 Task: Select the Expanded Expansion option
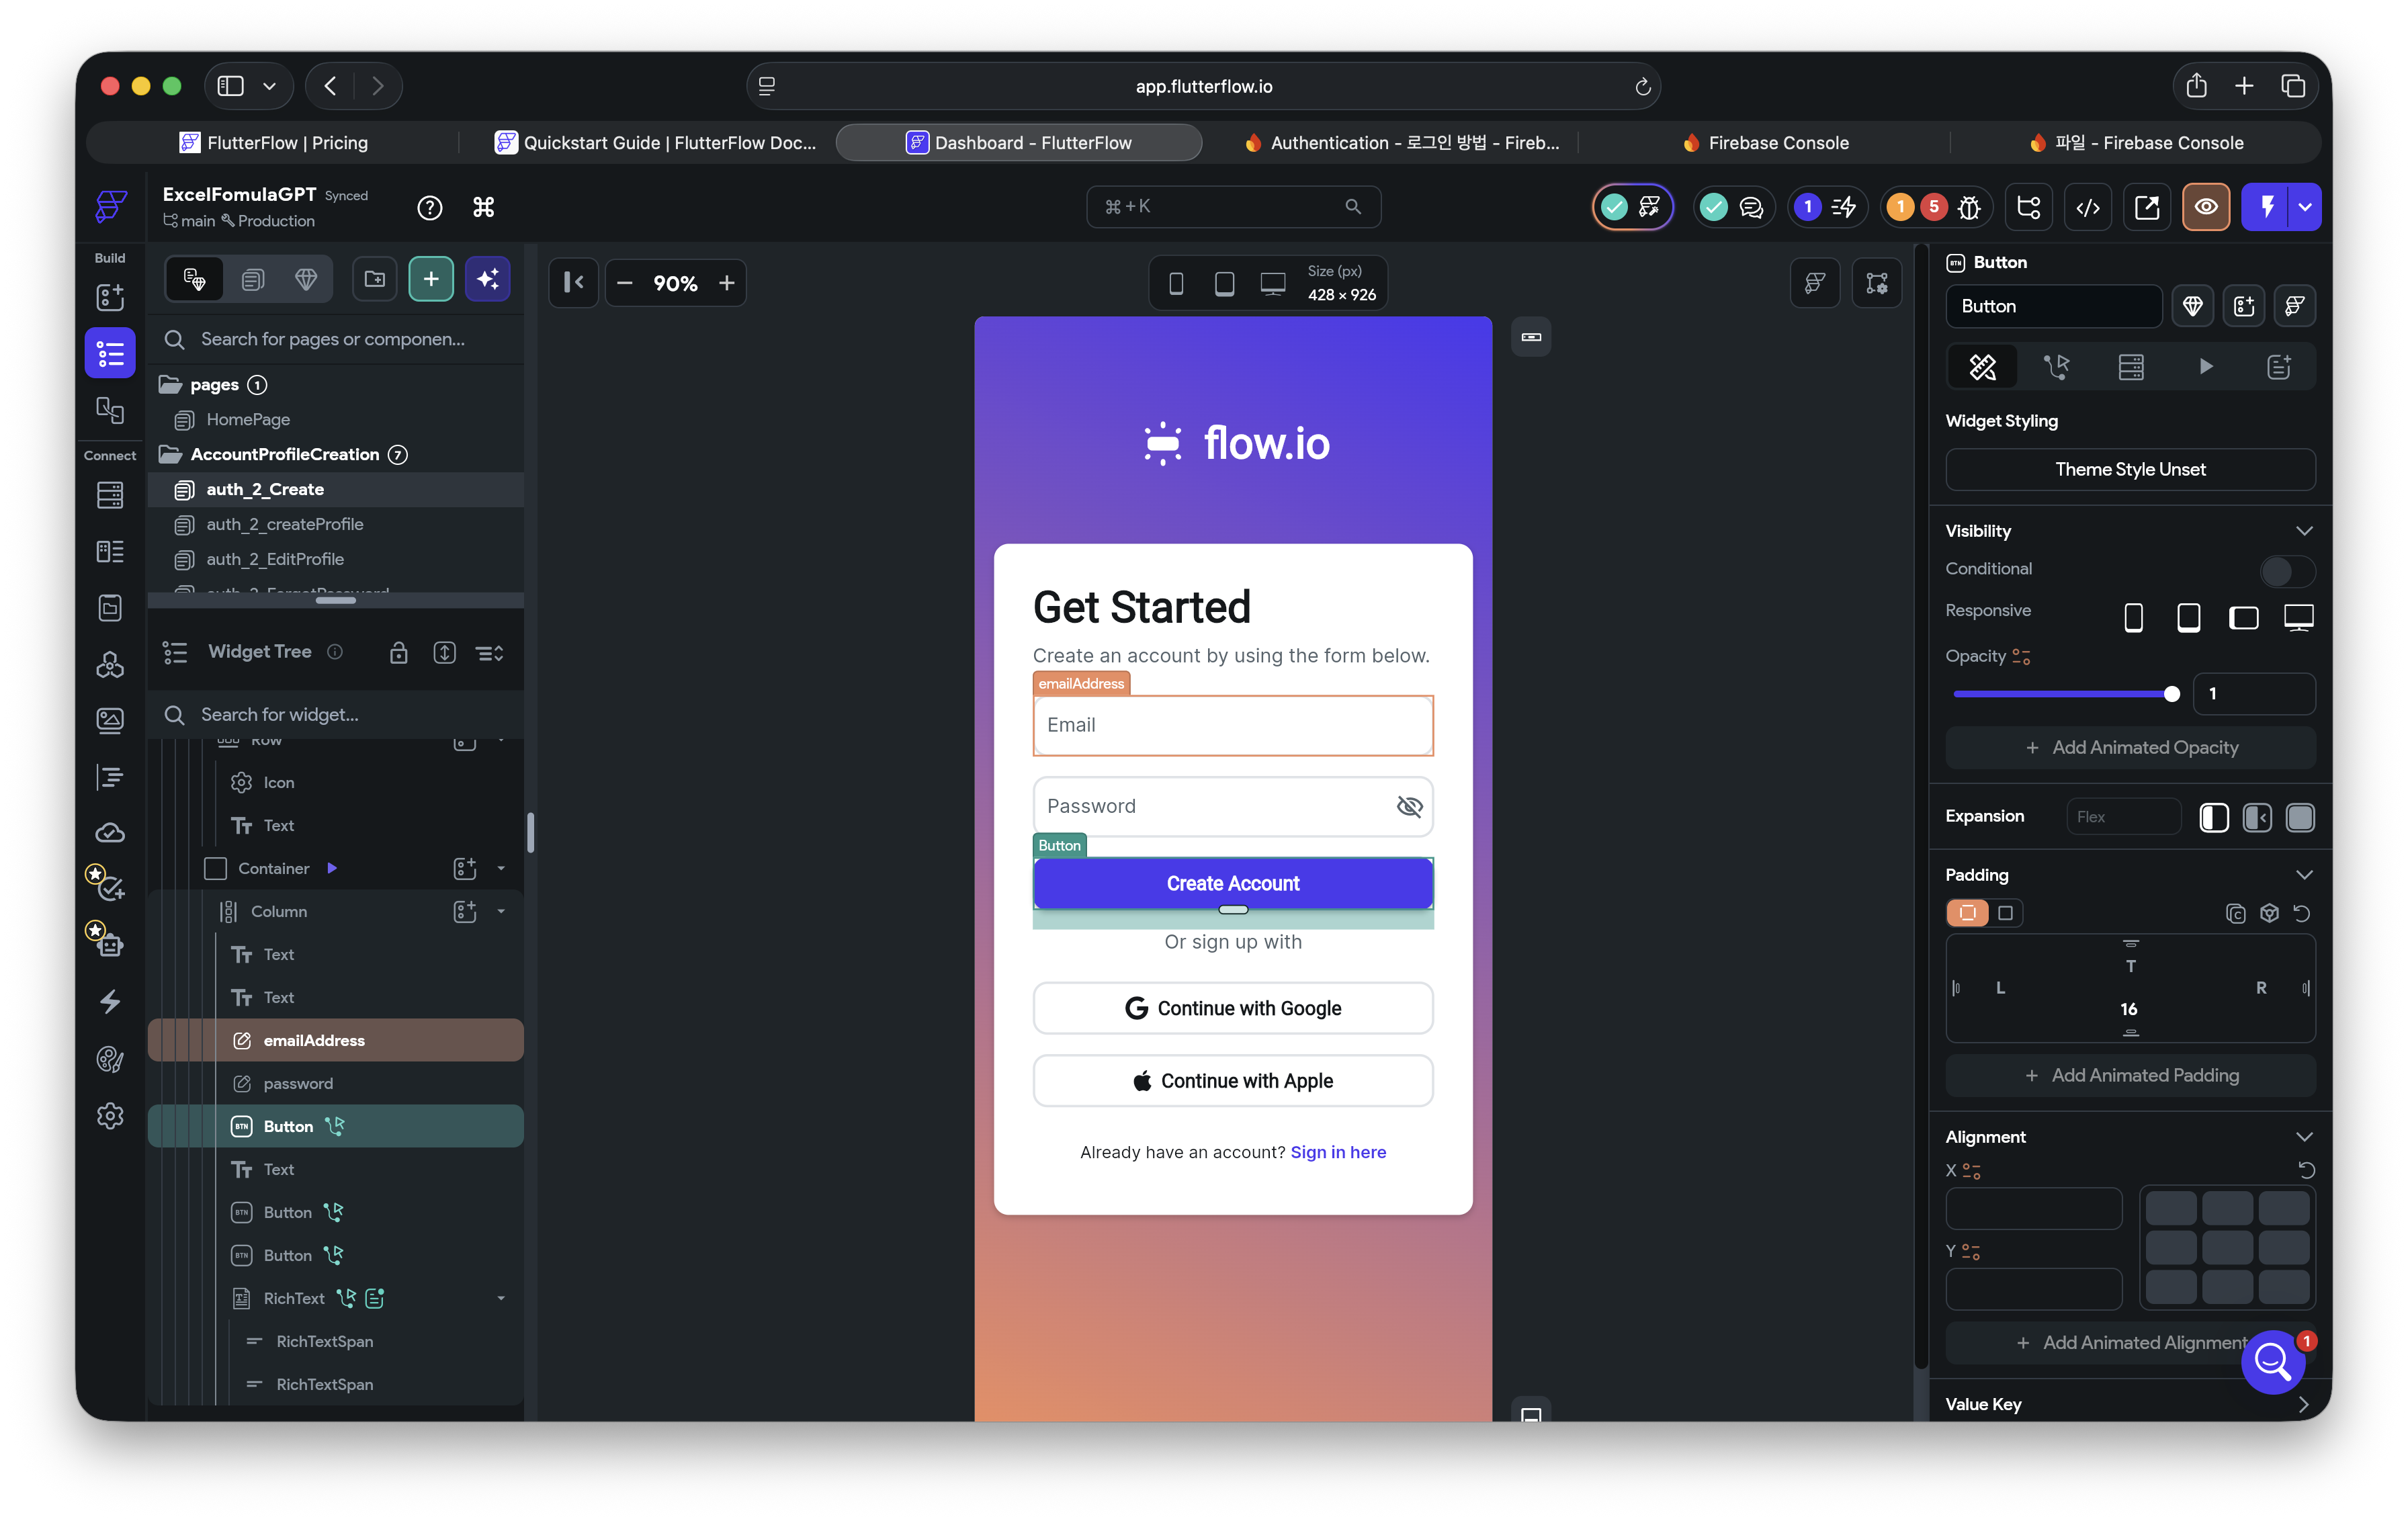click(2300, 817)
